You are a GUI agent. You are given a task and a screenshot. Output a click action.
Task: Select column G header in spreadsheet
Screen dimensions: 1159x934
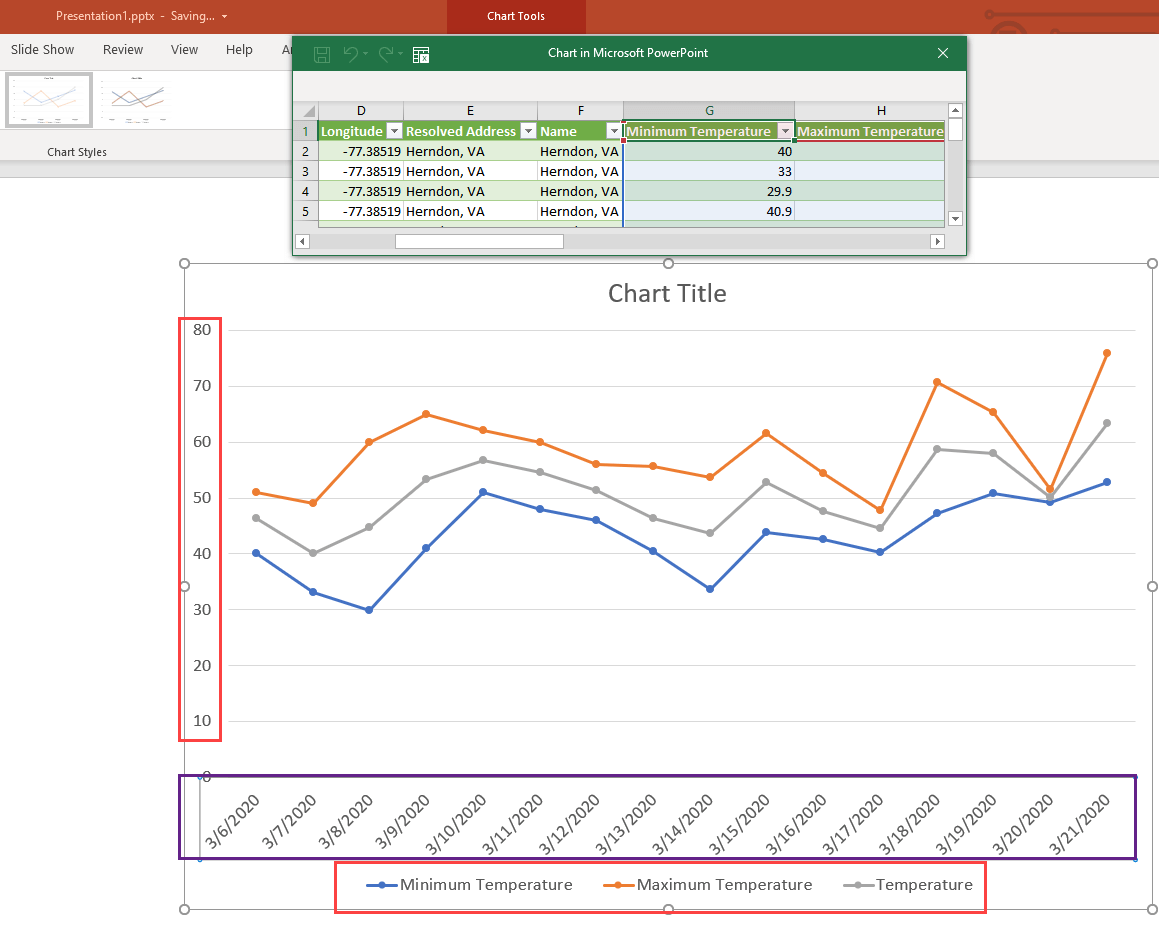[709, 111]
